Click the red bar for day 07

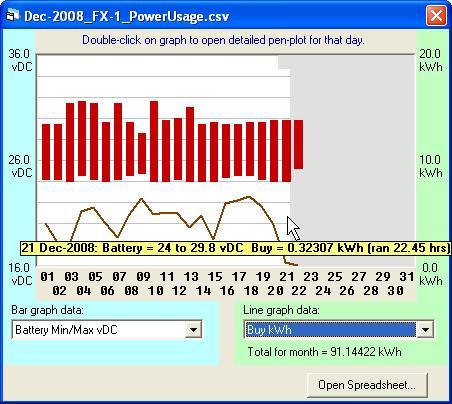tap(118, 142)
